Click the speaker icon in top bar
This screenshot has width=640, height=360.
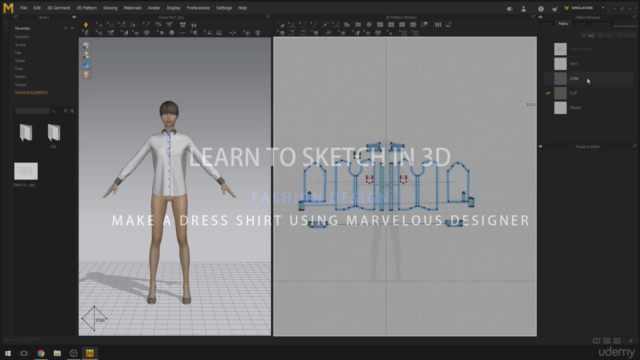click(509, 9)
